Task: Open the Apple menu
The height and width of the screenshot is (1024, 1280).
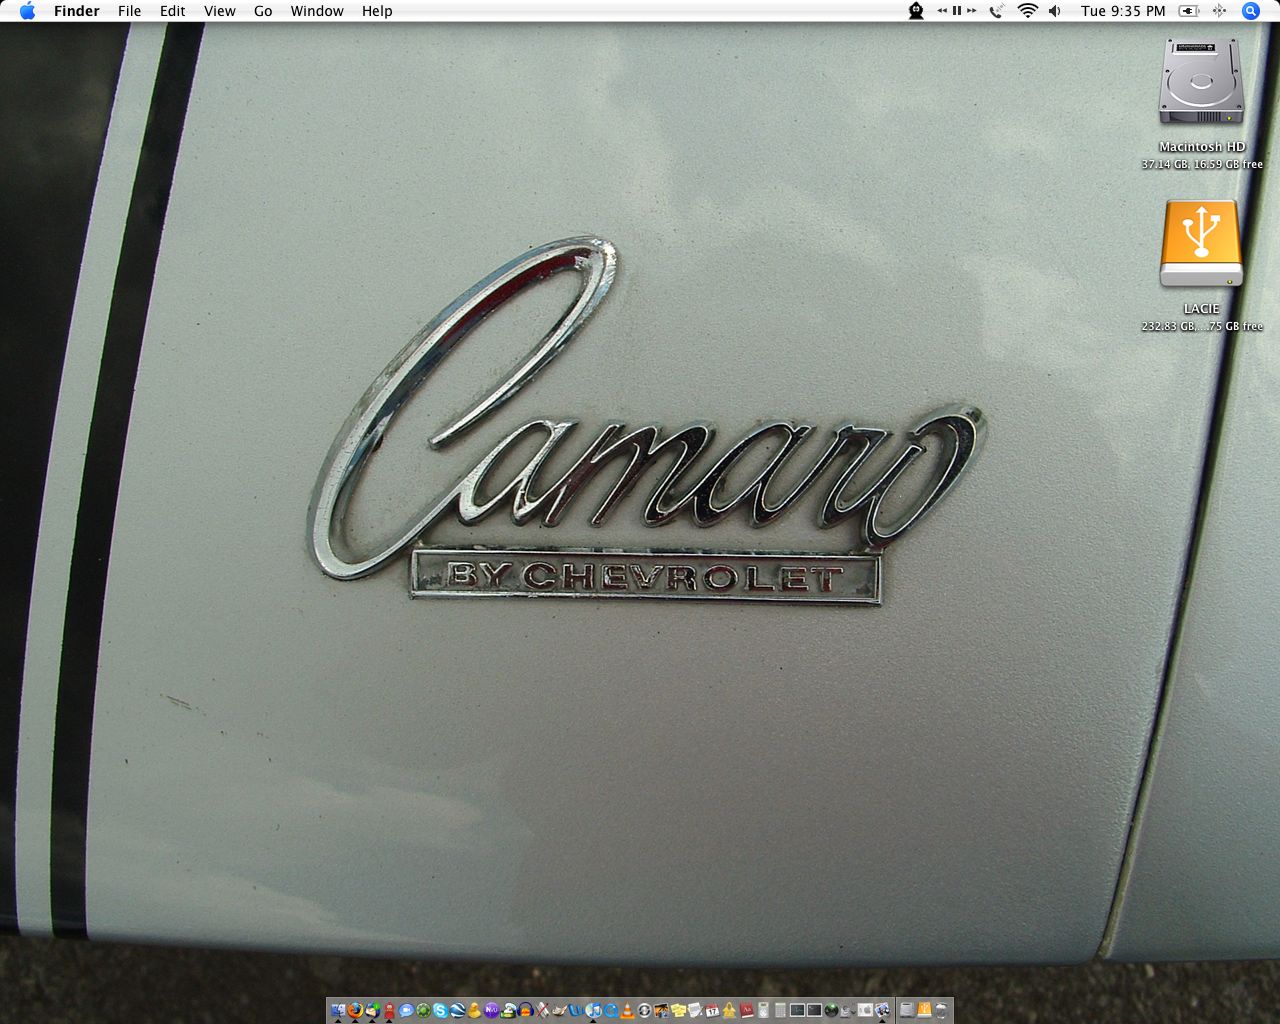Action: coord(27,11)
